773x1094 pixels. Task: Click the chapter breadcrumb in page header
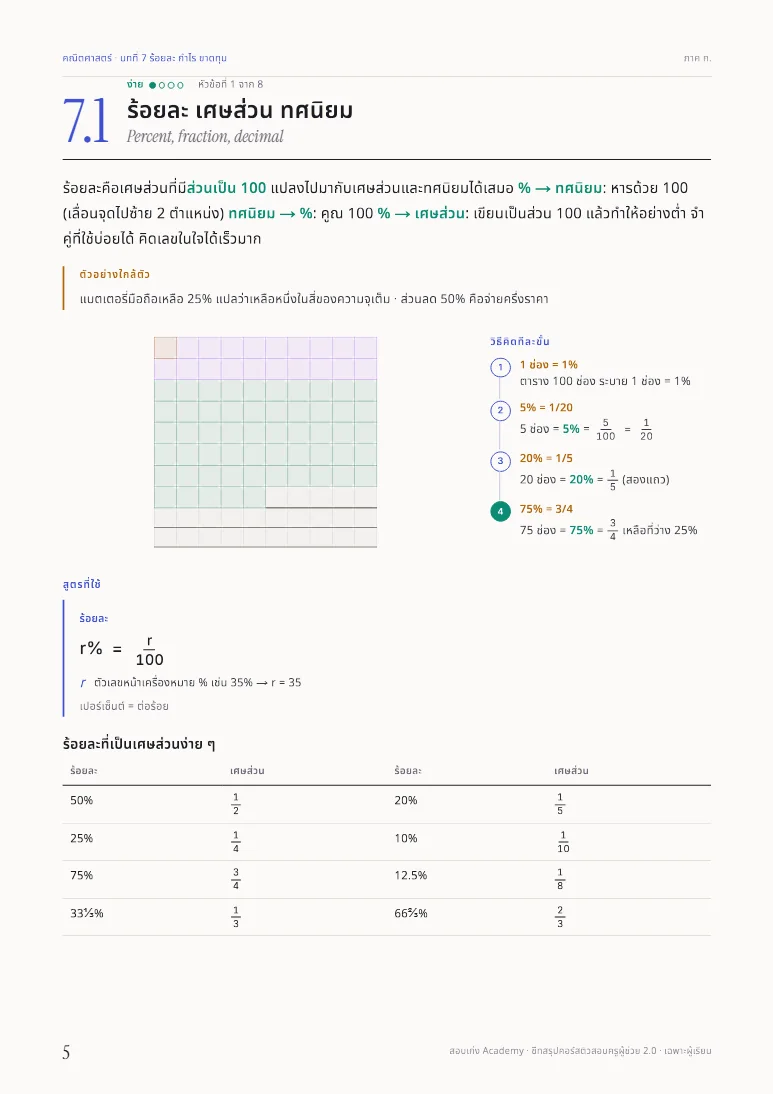pyautogui.click(x=144, y=58)
